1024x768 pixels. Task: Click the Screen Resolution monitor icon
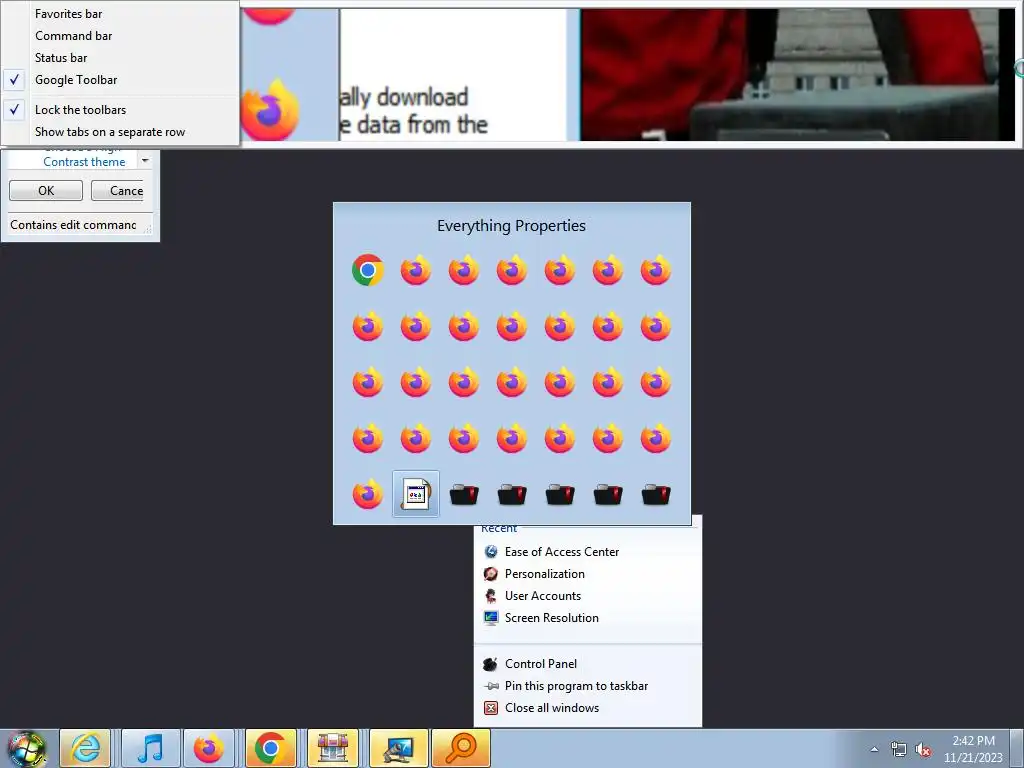point(491,618)
